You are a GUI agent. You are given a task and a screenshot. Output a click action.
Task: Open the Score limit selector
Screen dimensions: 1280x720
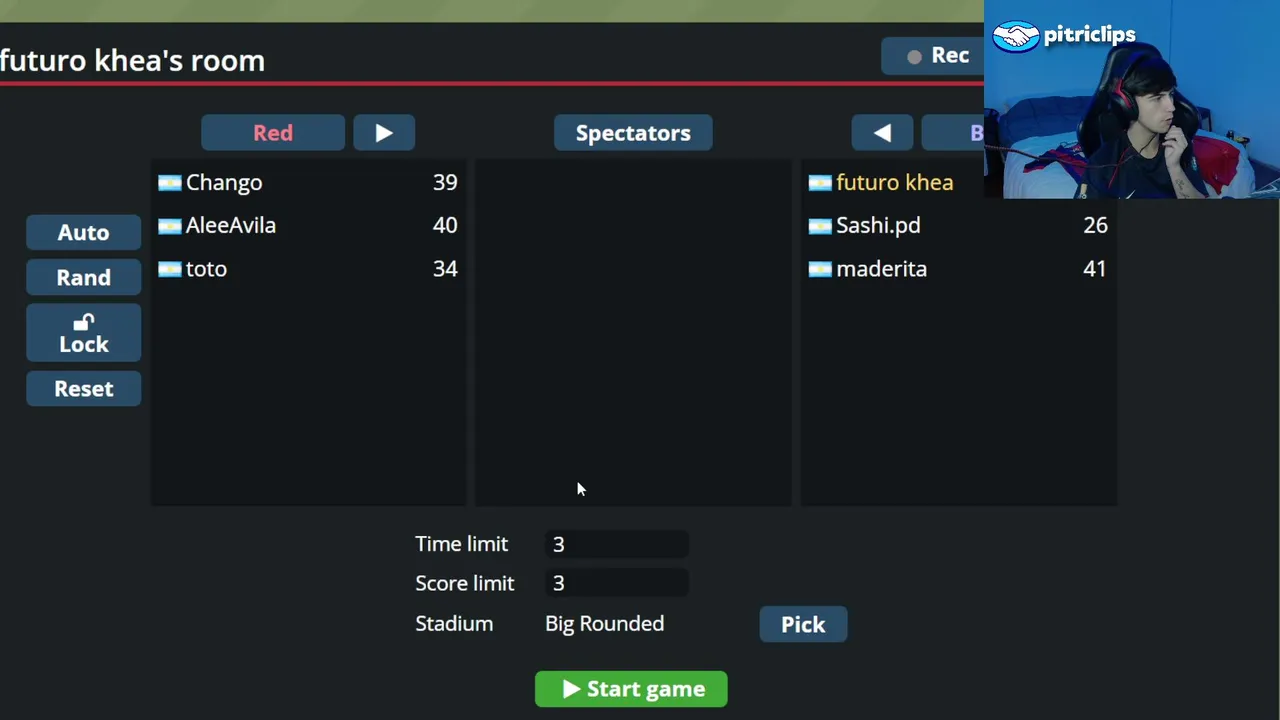pos(616,583)
